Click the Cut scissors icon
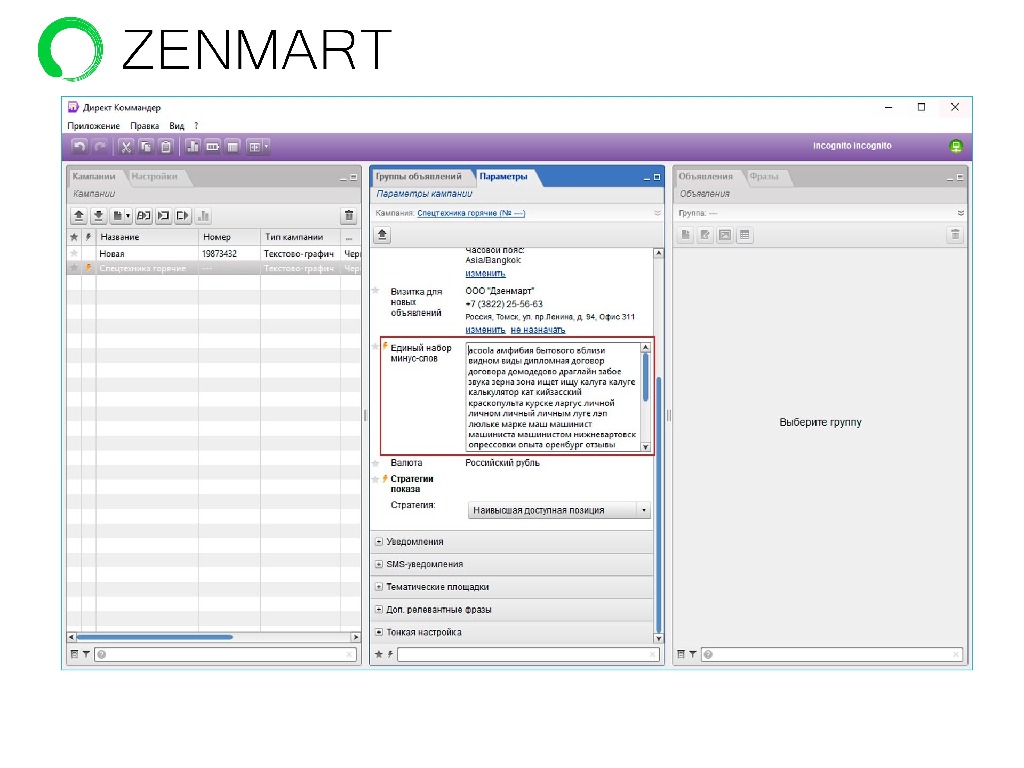Viewport: 1024px width, 768px height. [x=126, y=147]
